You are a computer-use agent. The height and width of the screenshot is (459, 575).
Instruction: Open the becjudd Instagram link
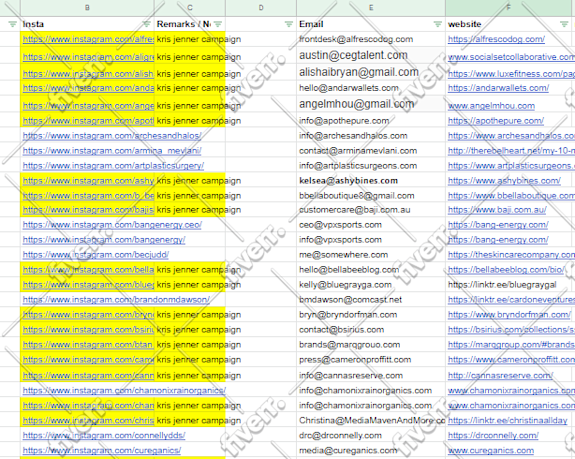point(96,255)
